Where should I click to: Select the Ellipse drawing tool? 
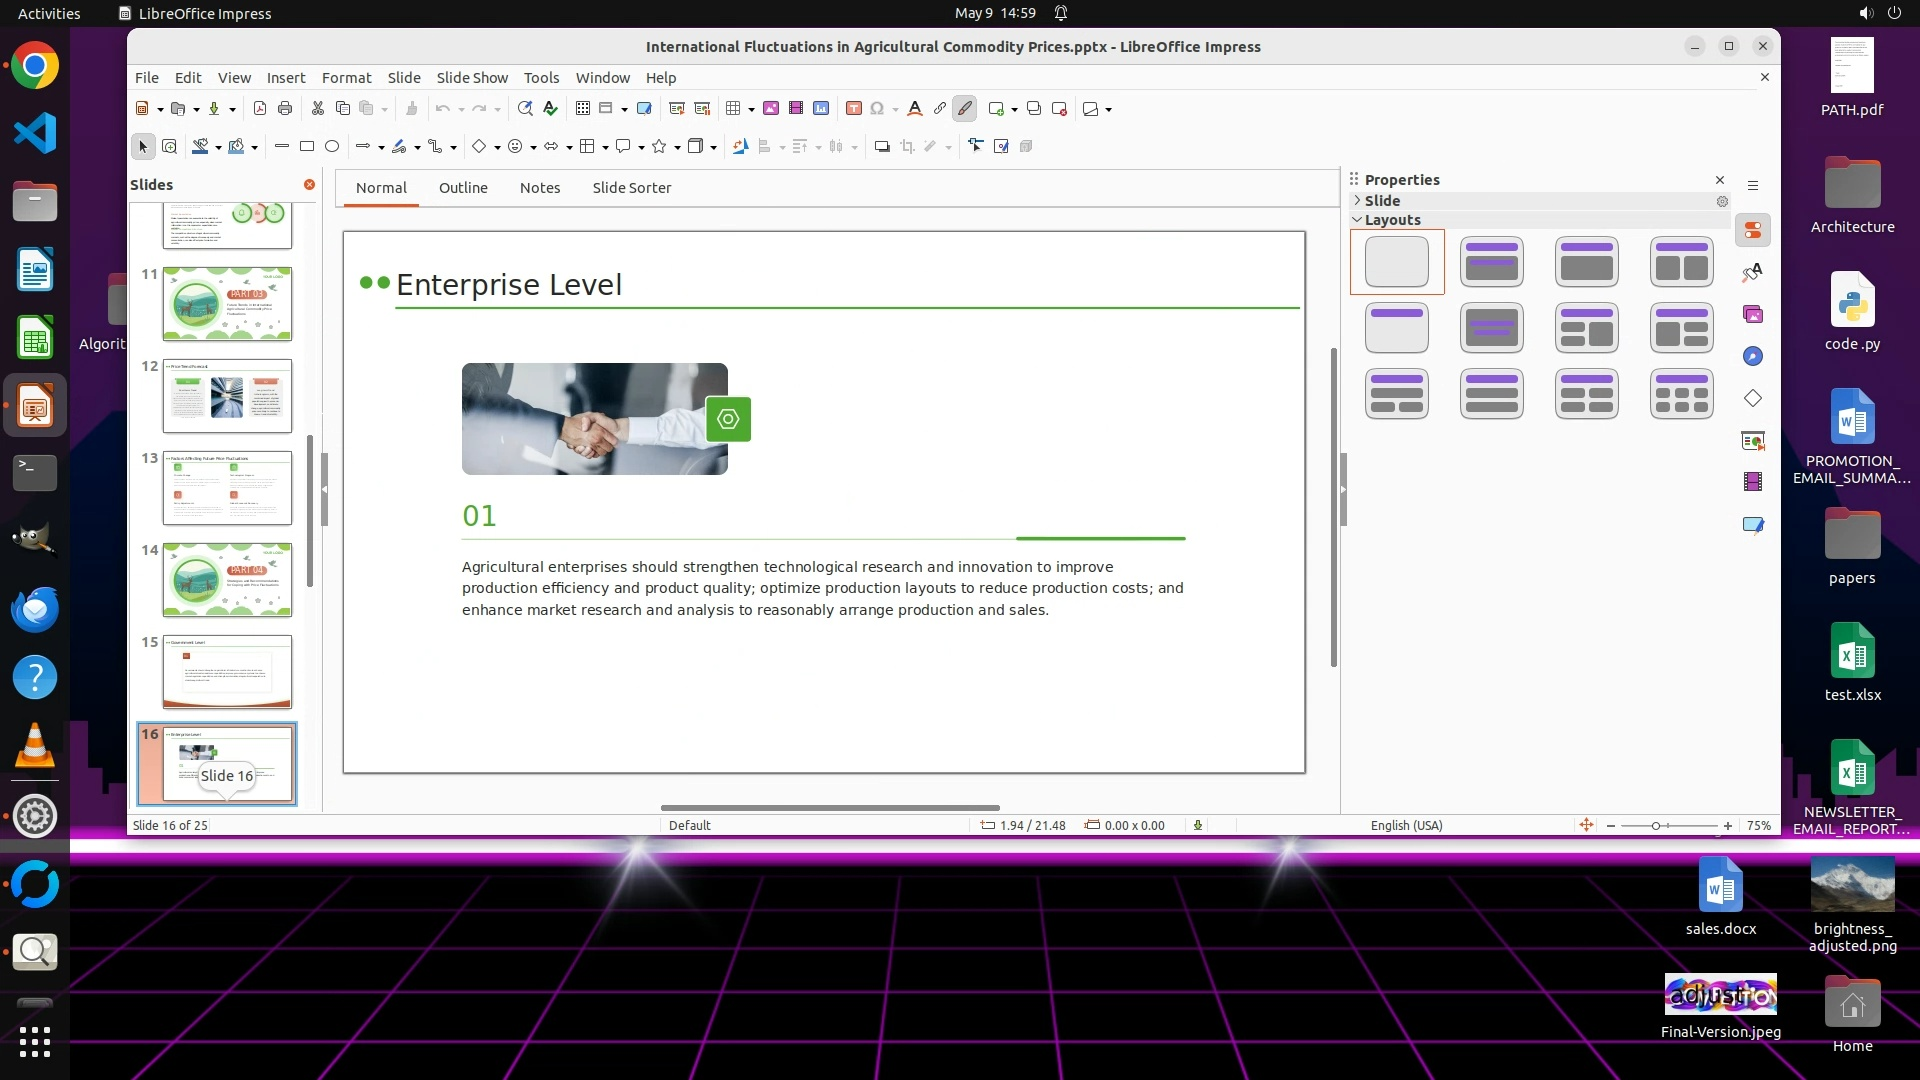click(x=332, y=147)
